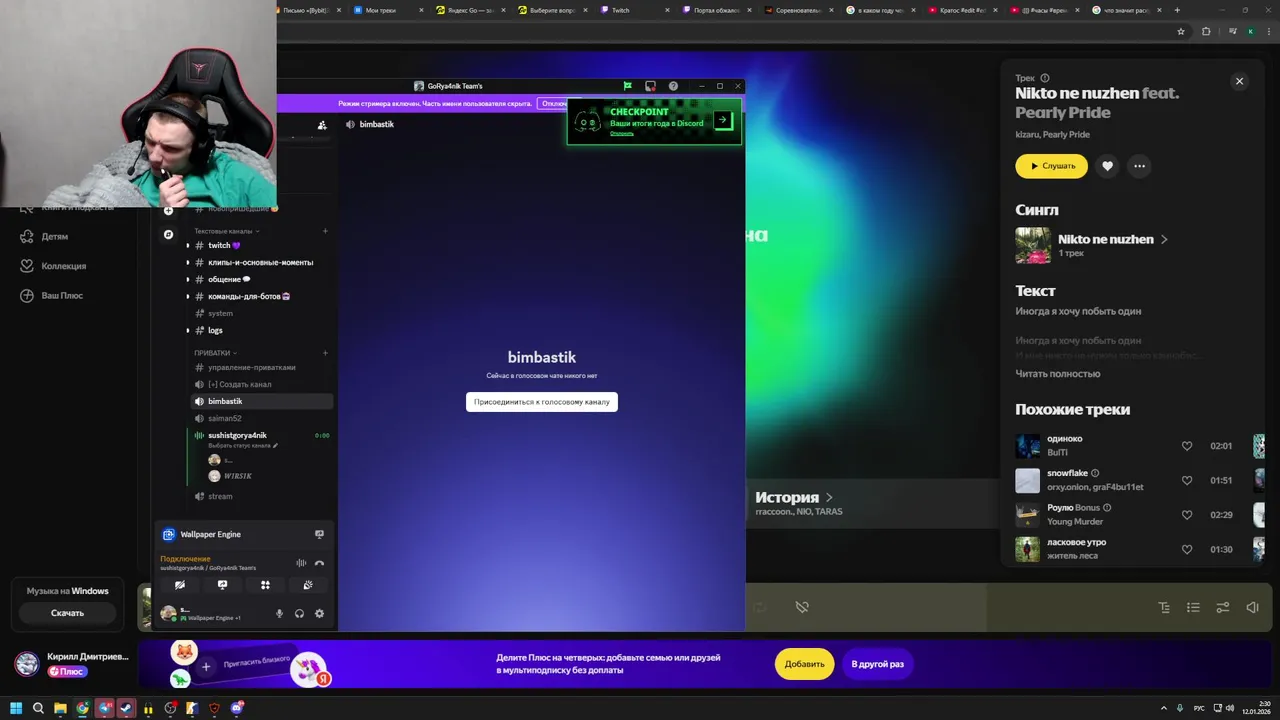Open Discord from Windows taskbar
Image resolution: width=1280 pixels, height=720 pixels.
237,708
